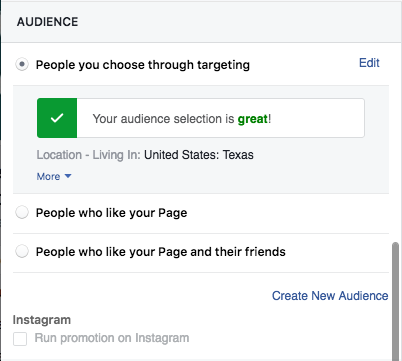Select the targeting audience radio button

coord(22,64)
